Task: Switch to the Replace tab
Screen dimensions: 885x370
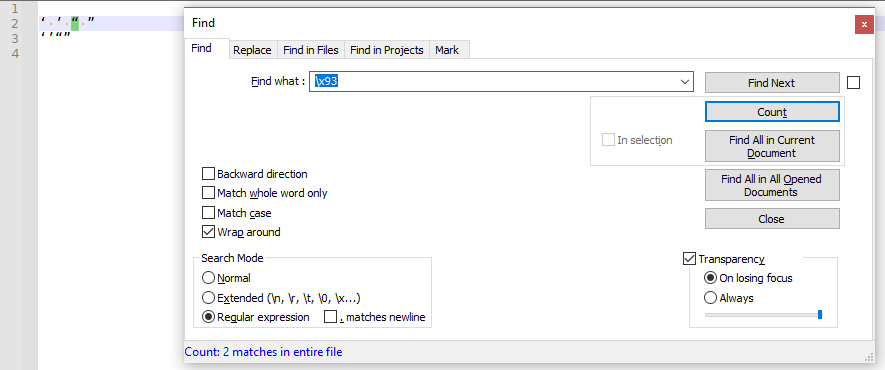Action: tap(252, 50)
